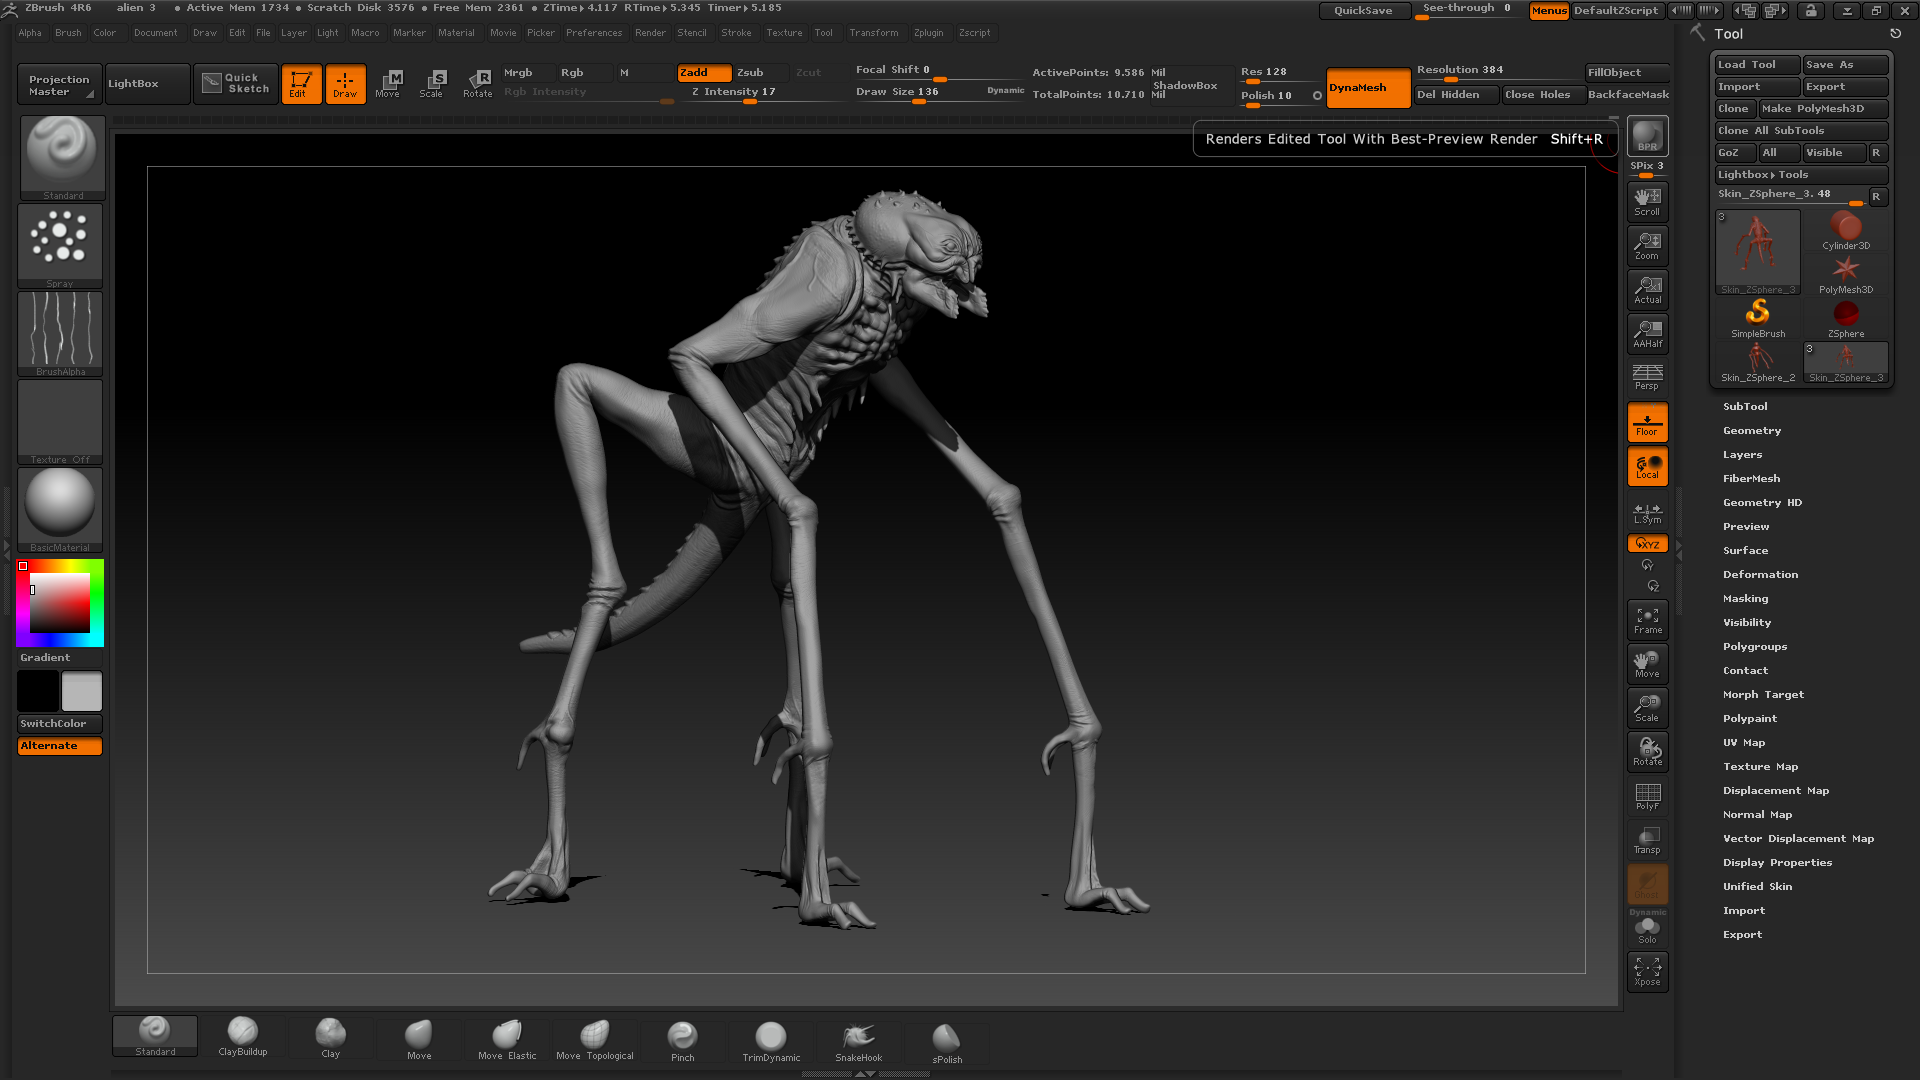Toggle Perspective view
This screenshot has height=1080, width=1920.
point(1647,377)
